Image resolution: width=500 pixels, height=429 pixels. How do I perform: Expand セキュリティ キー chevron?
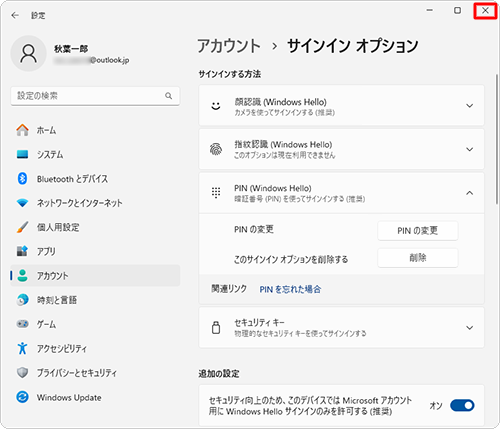(469, 328)
